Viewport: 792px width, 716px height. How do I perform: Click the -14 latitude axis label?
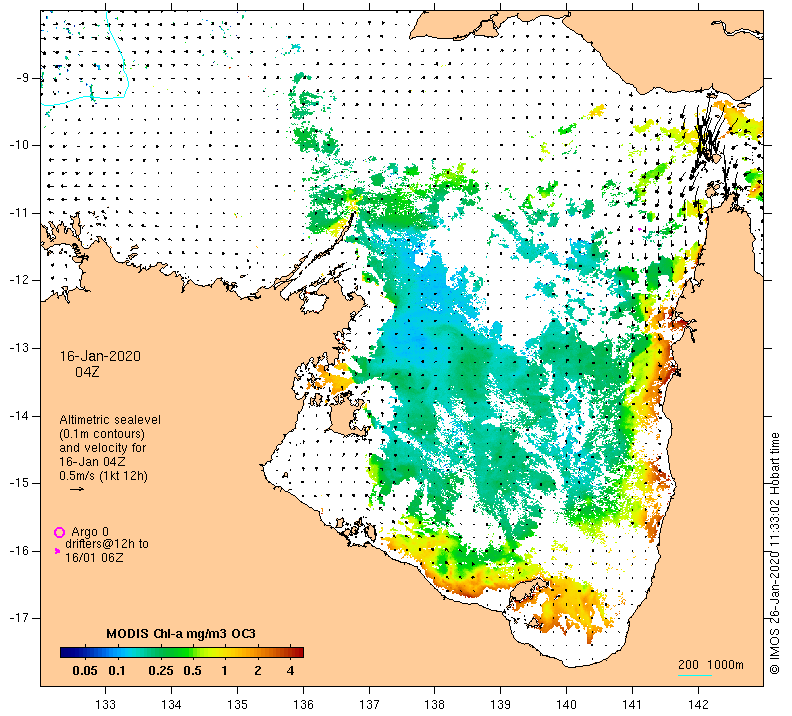tap(19, 416)
